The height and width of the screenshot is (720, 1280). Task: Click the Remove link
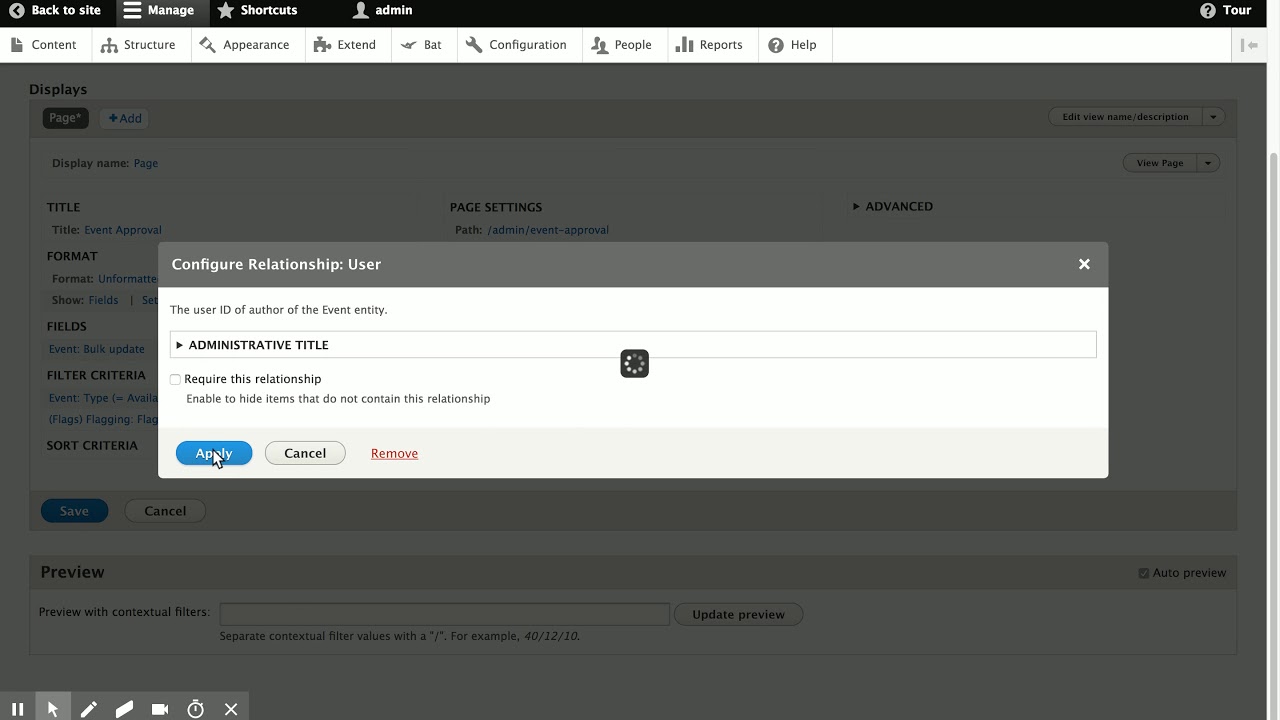click(394, 453)
